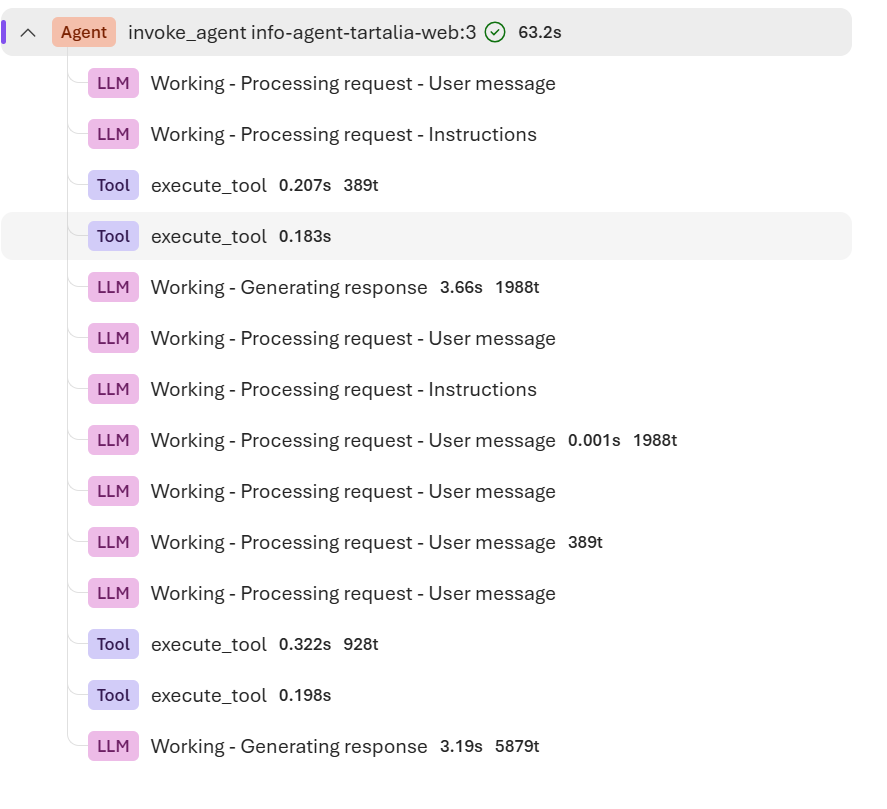
Task: Click Tool badge on 0.183s row
Action: pyautogui.click(x=113, y=236)
